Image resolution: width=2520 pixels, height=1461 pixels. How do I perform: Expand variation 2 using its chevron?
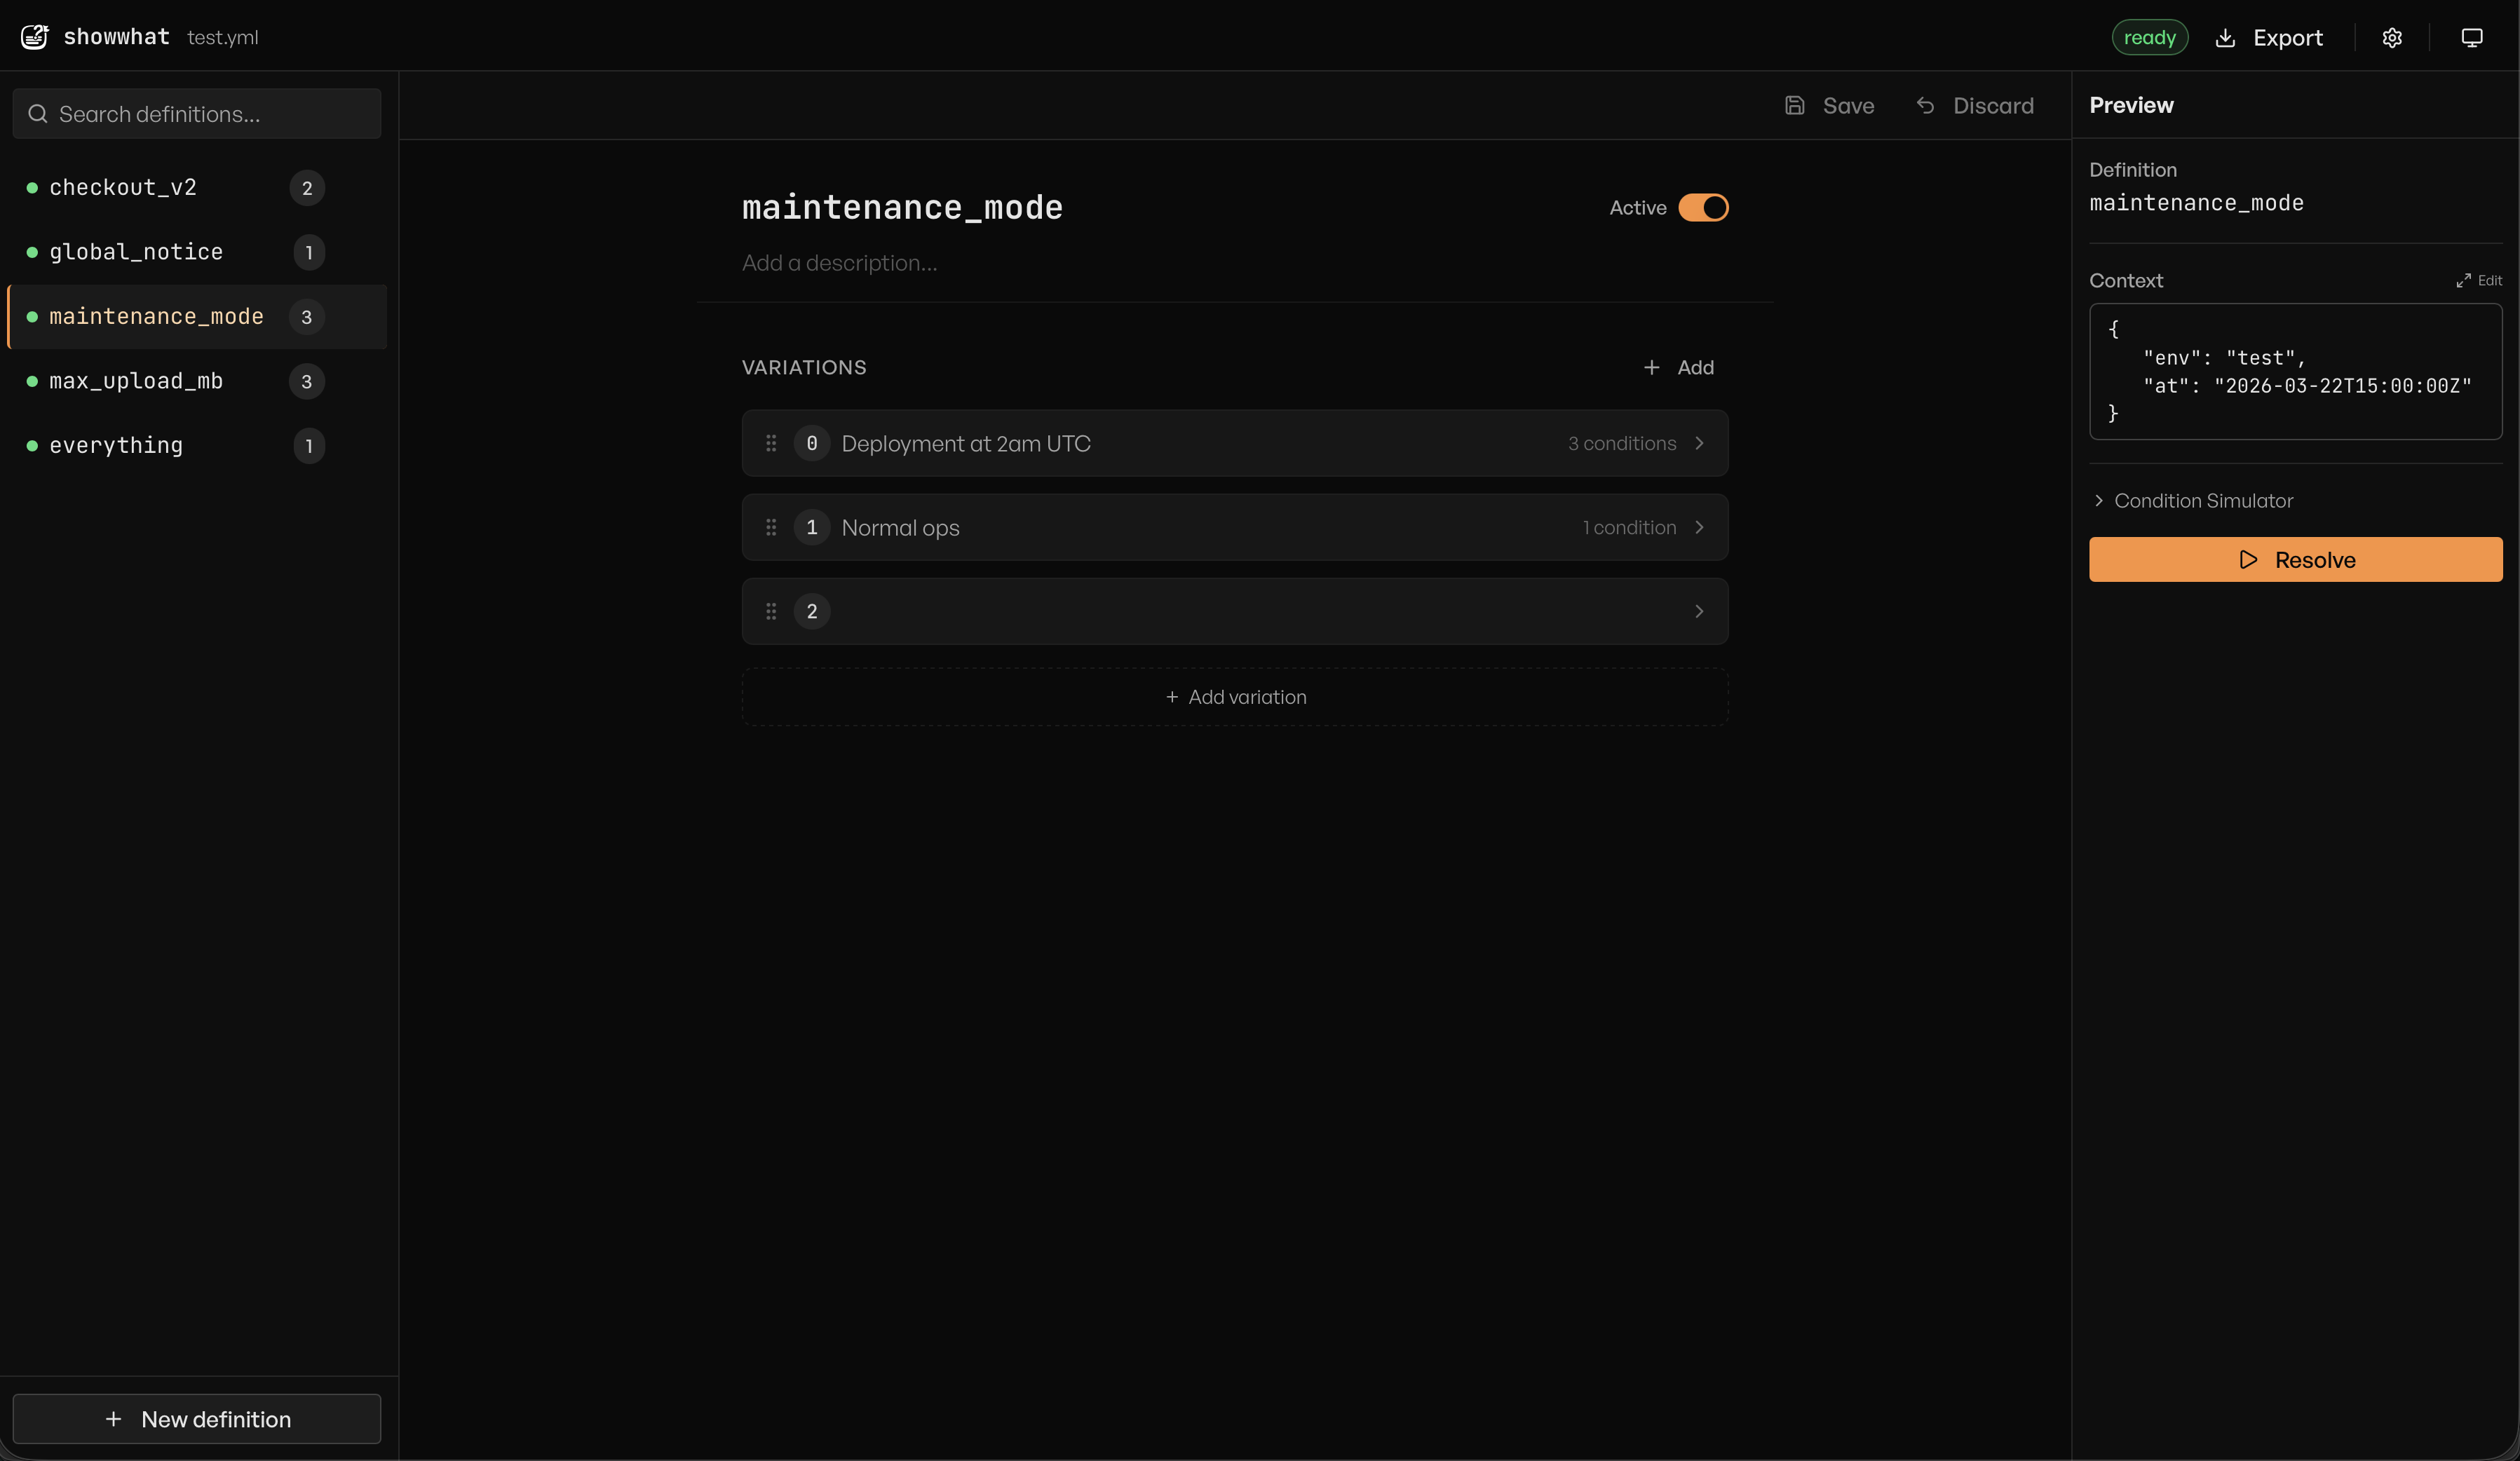(1699, 611)
